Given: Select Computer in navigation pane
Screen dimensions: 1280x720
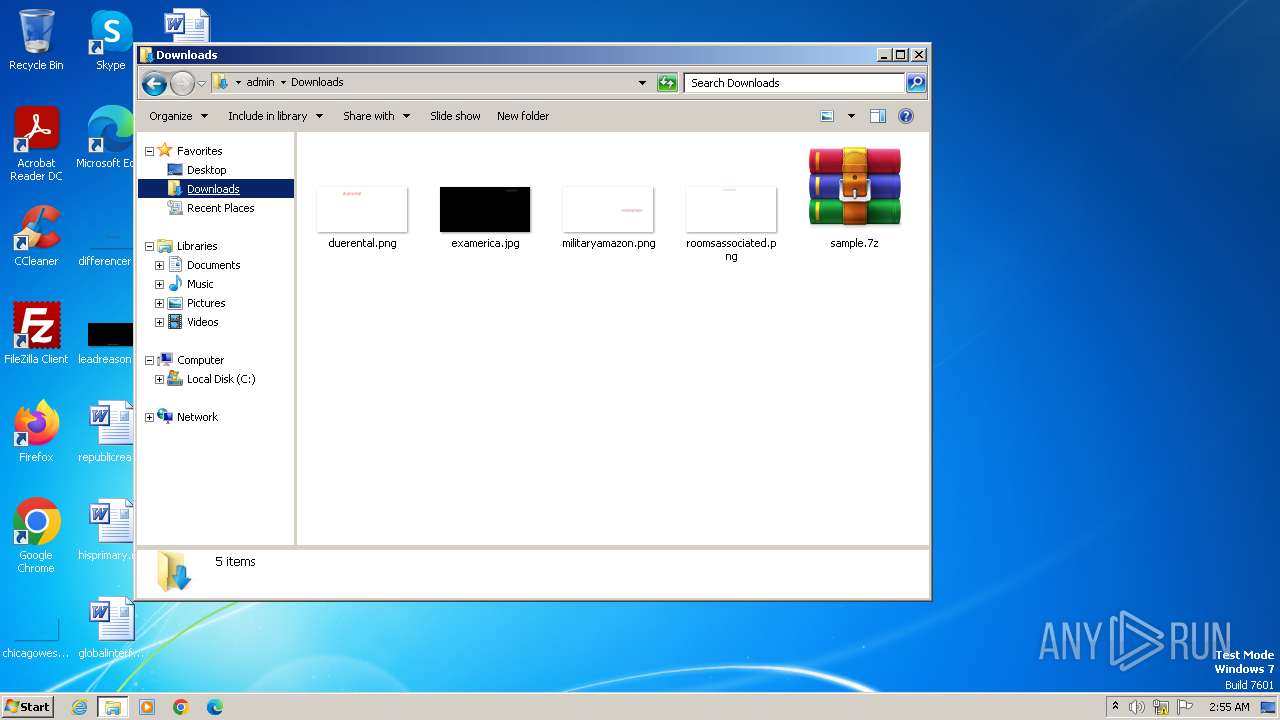Looking at the screenshot, I should (x=200, y=360).
